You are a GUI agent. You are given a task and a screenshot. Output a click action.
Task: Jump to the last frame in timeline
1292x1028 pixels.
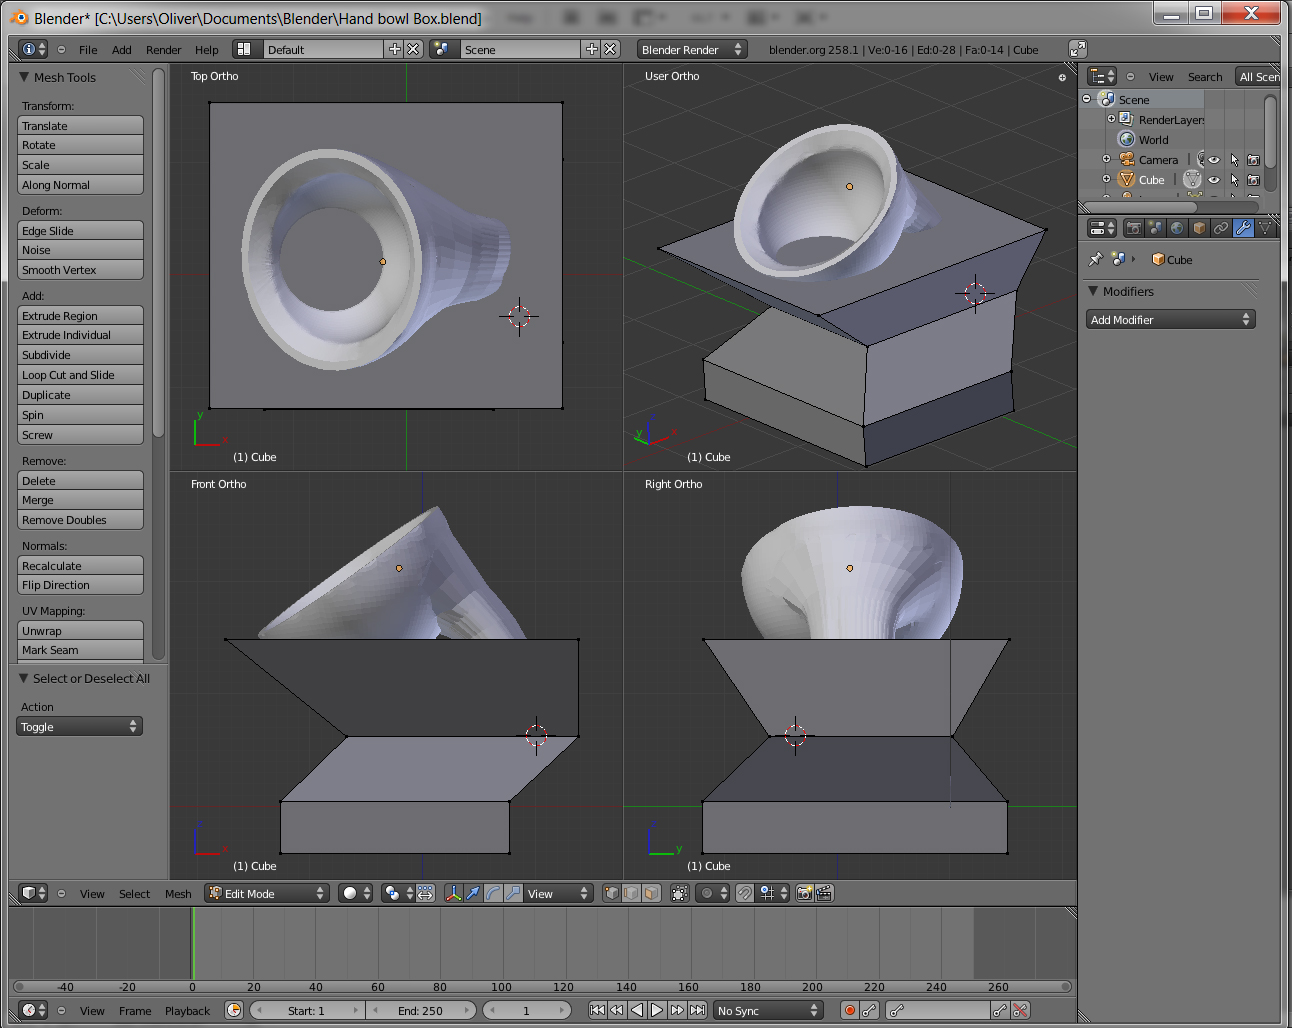[698, 1010]
